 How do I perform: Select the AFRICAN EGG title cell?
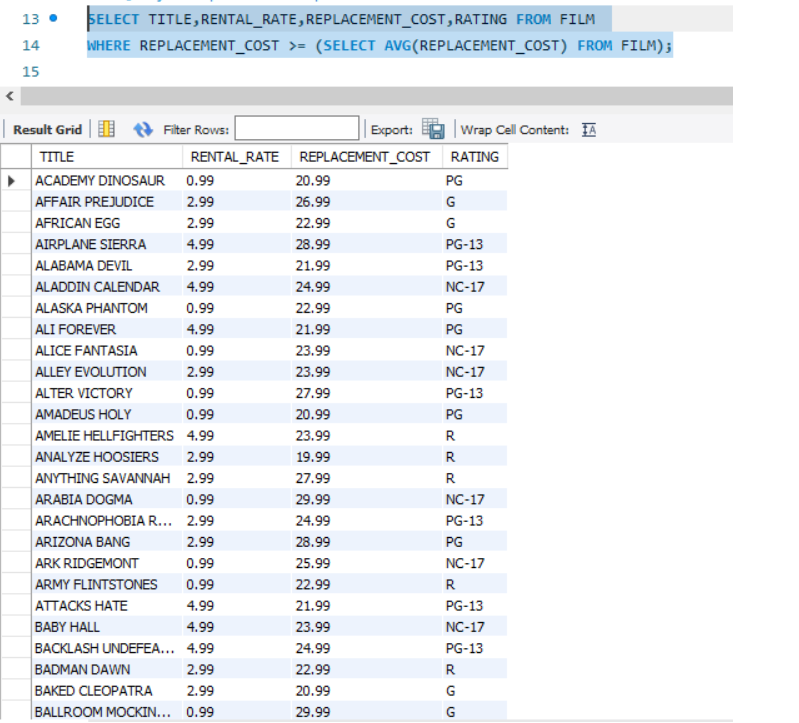click(107, 223)
